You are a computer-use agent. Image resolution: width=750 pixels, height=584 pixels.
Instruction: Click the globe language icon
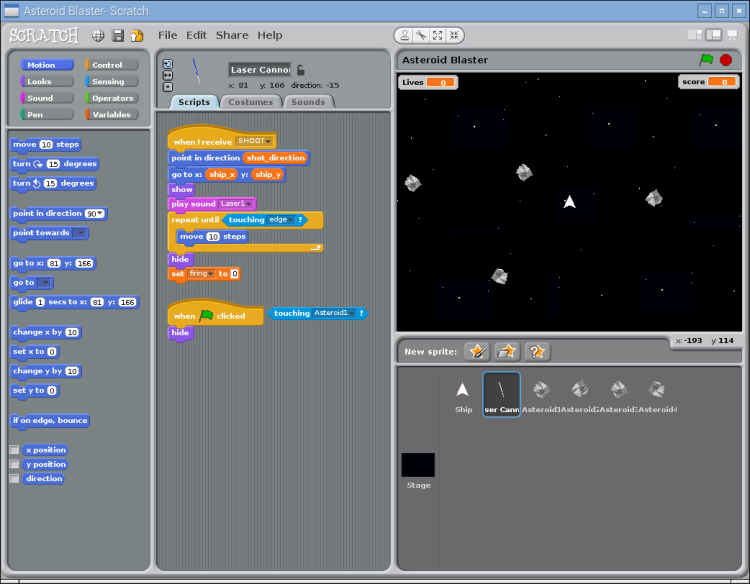pyautogui.click(x=98, y=35)
